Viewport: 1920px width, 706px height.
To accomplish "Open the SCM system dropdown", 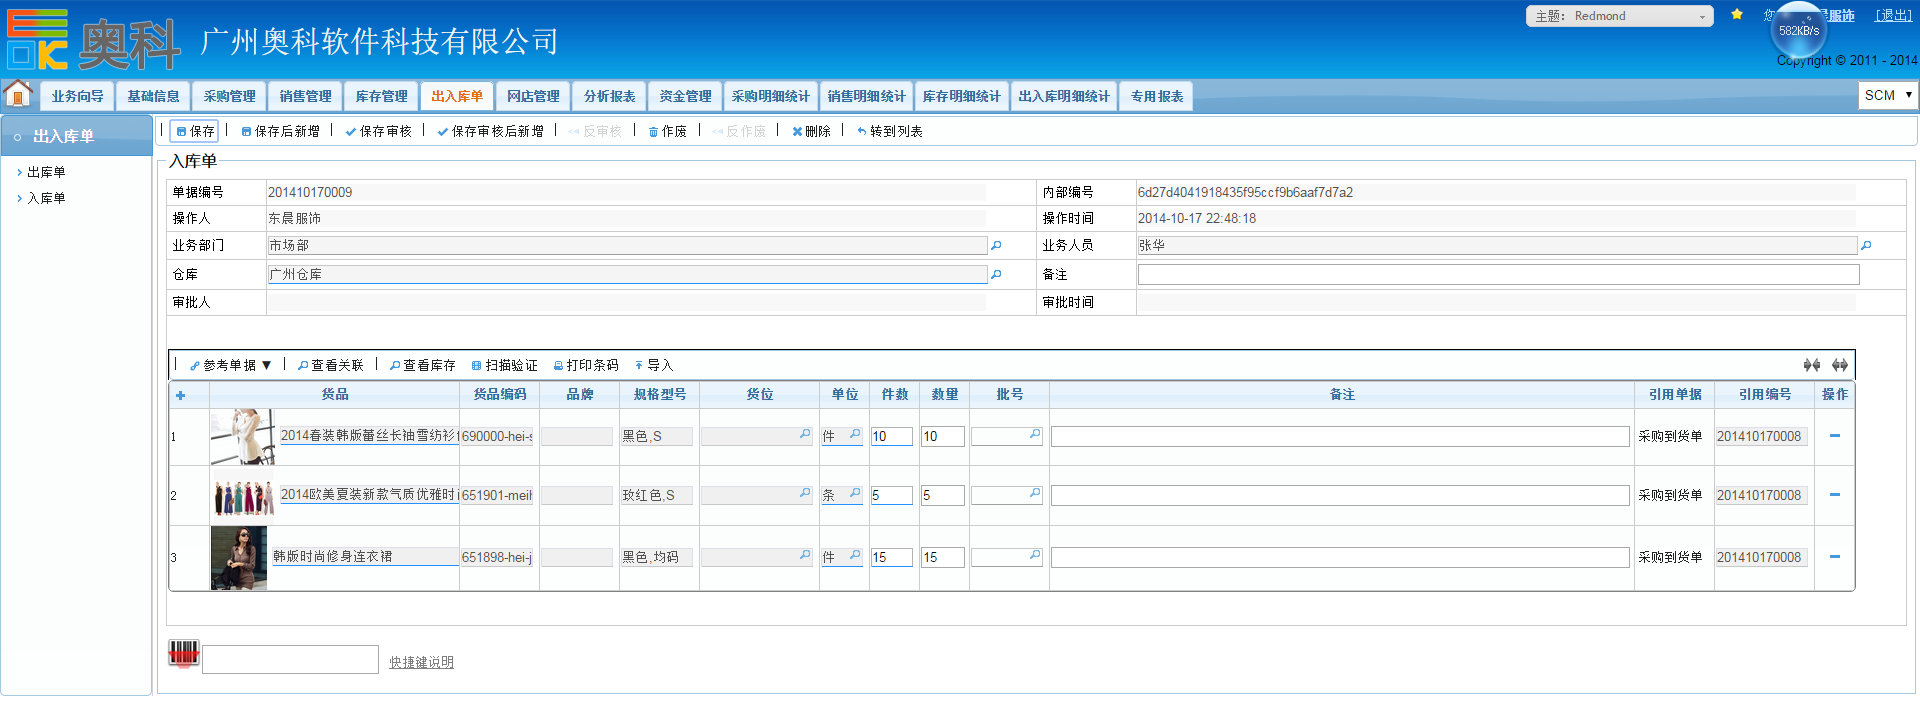I will (x=1887, y=95).
